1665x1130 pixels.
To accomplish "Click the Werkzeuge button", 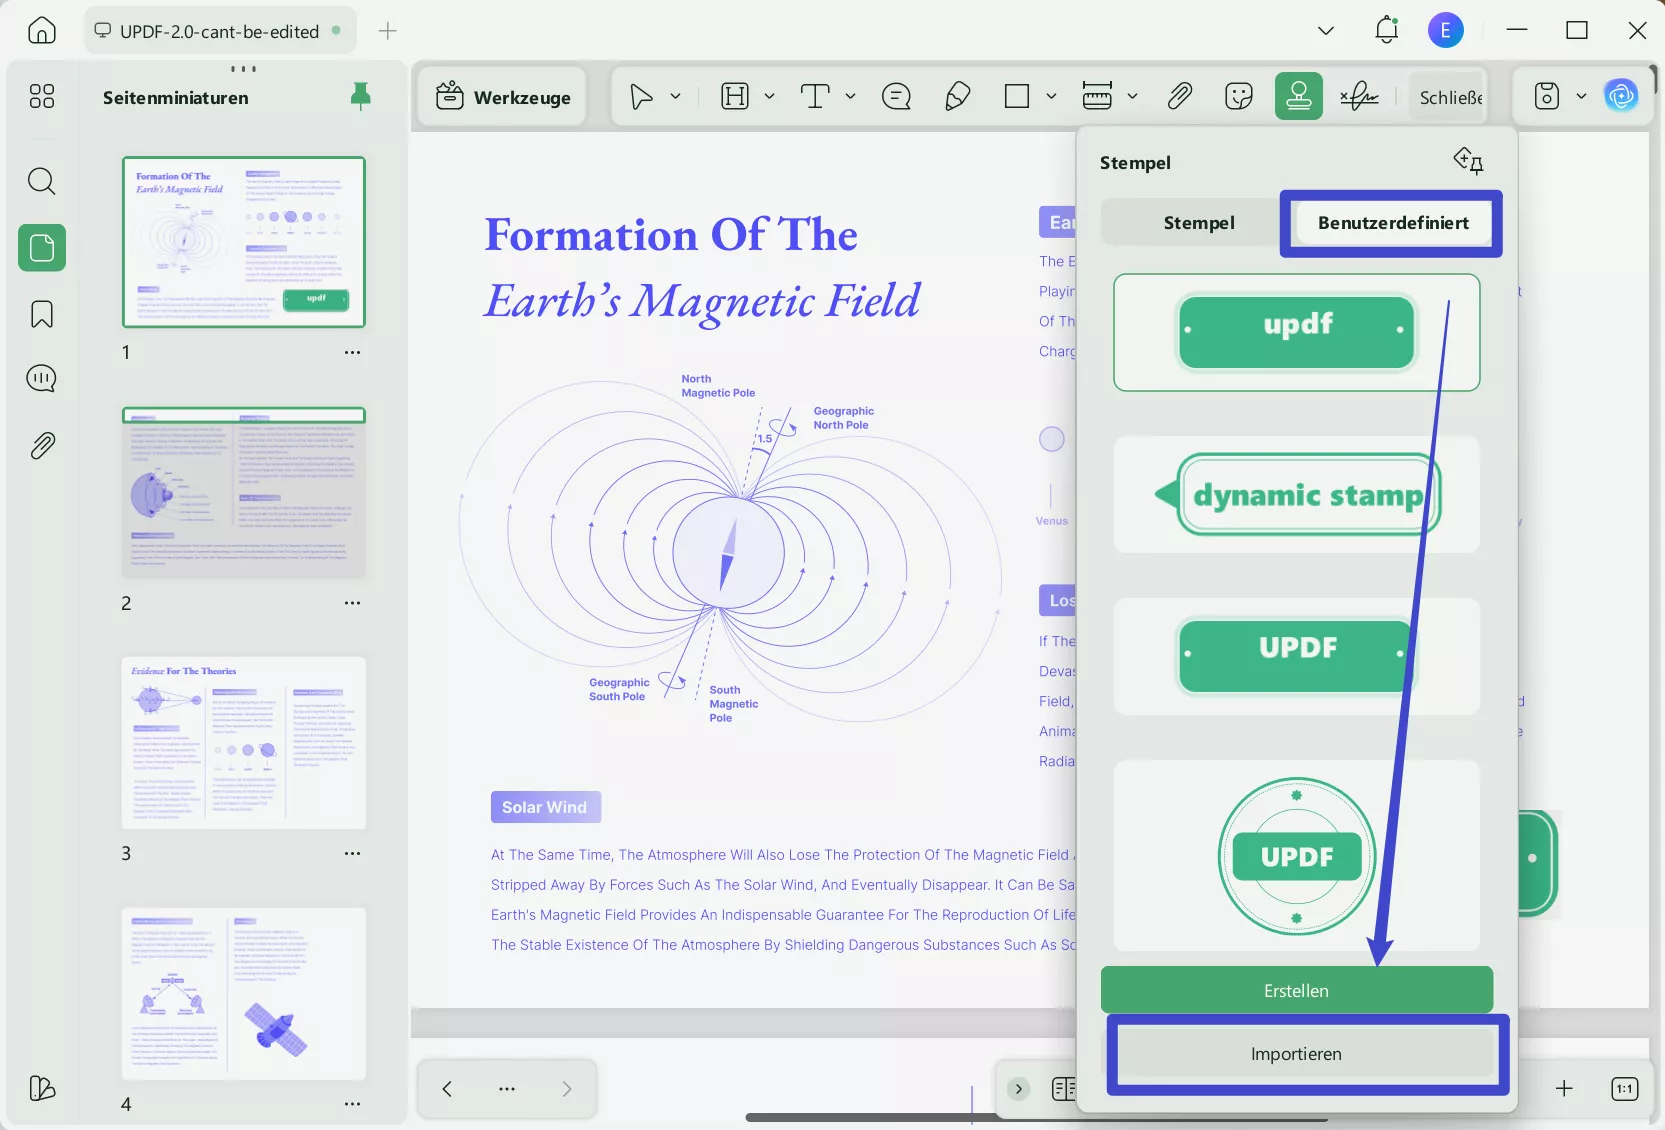I will tap(503, 97).
